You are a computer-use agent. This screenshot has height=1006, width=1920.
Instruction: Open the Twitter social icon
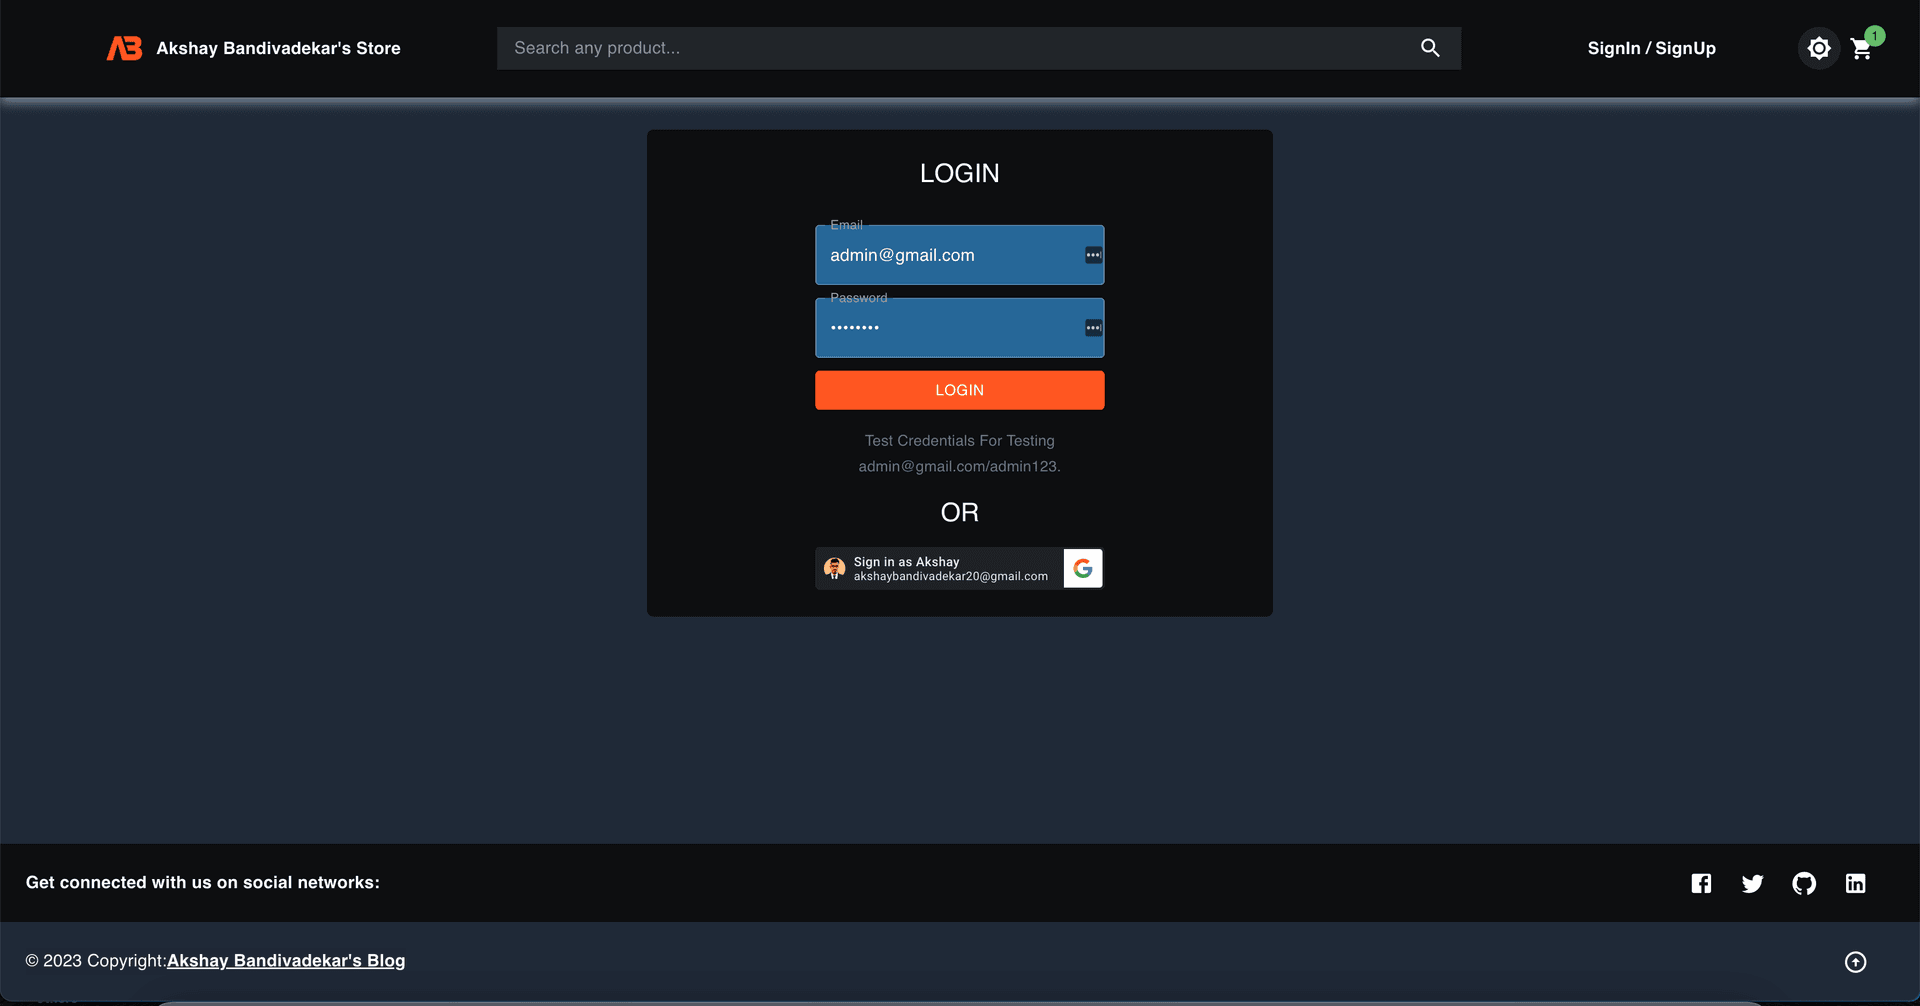click(x=1752, y=883)
